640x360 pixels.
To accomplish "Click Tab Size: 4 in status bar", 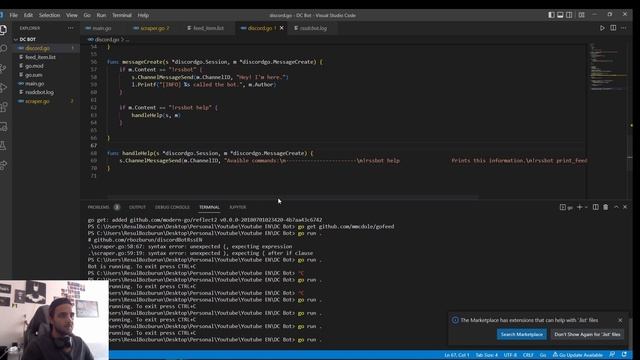I will 486,355.
